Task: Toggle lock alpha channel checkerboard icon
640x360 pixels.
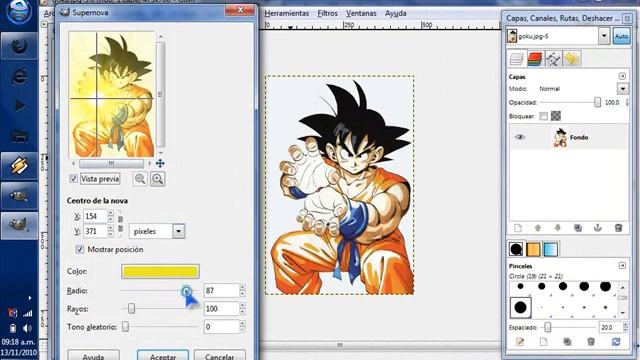Action: click(556, 116)
